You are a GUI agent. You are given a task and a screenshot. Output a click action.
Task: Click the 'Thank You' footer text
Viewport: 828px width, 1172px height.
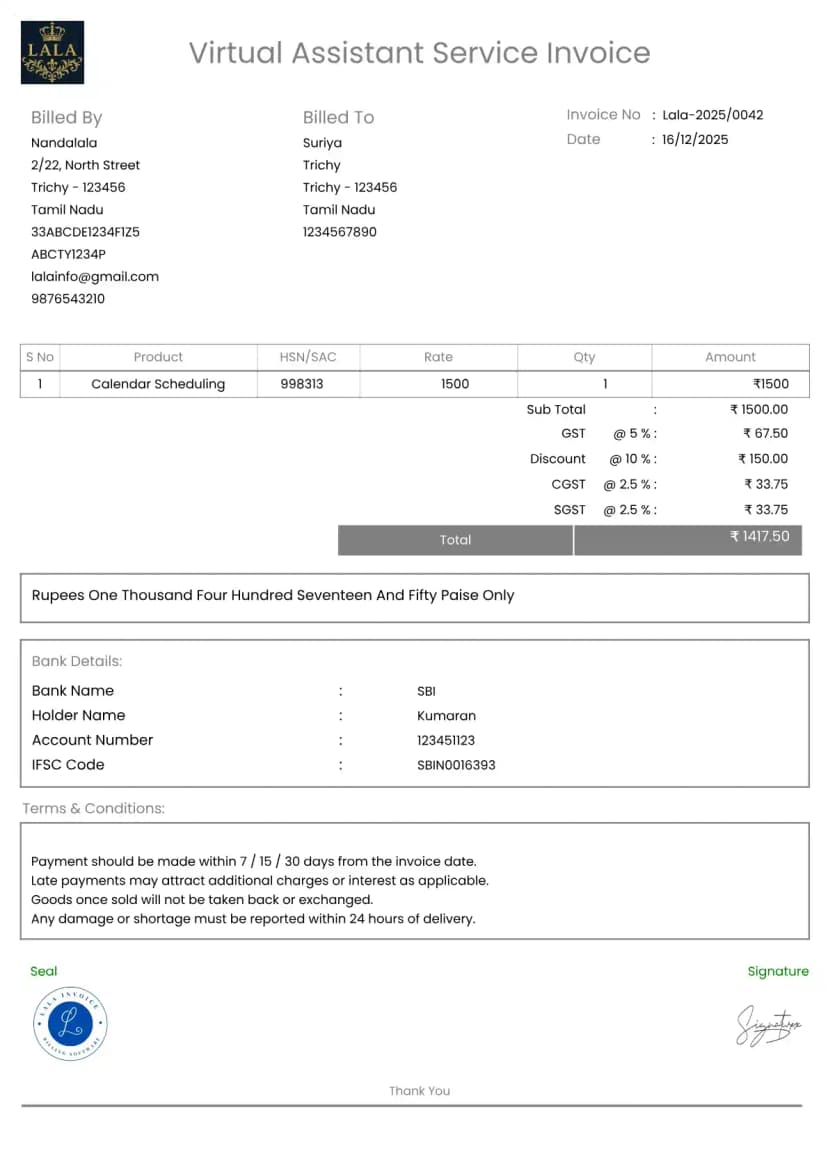click(x=419, y=1091)
